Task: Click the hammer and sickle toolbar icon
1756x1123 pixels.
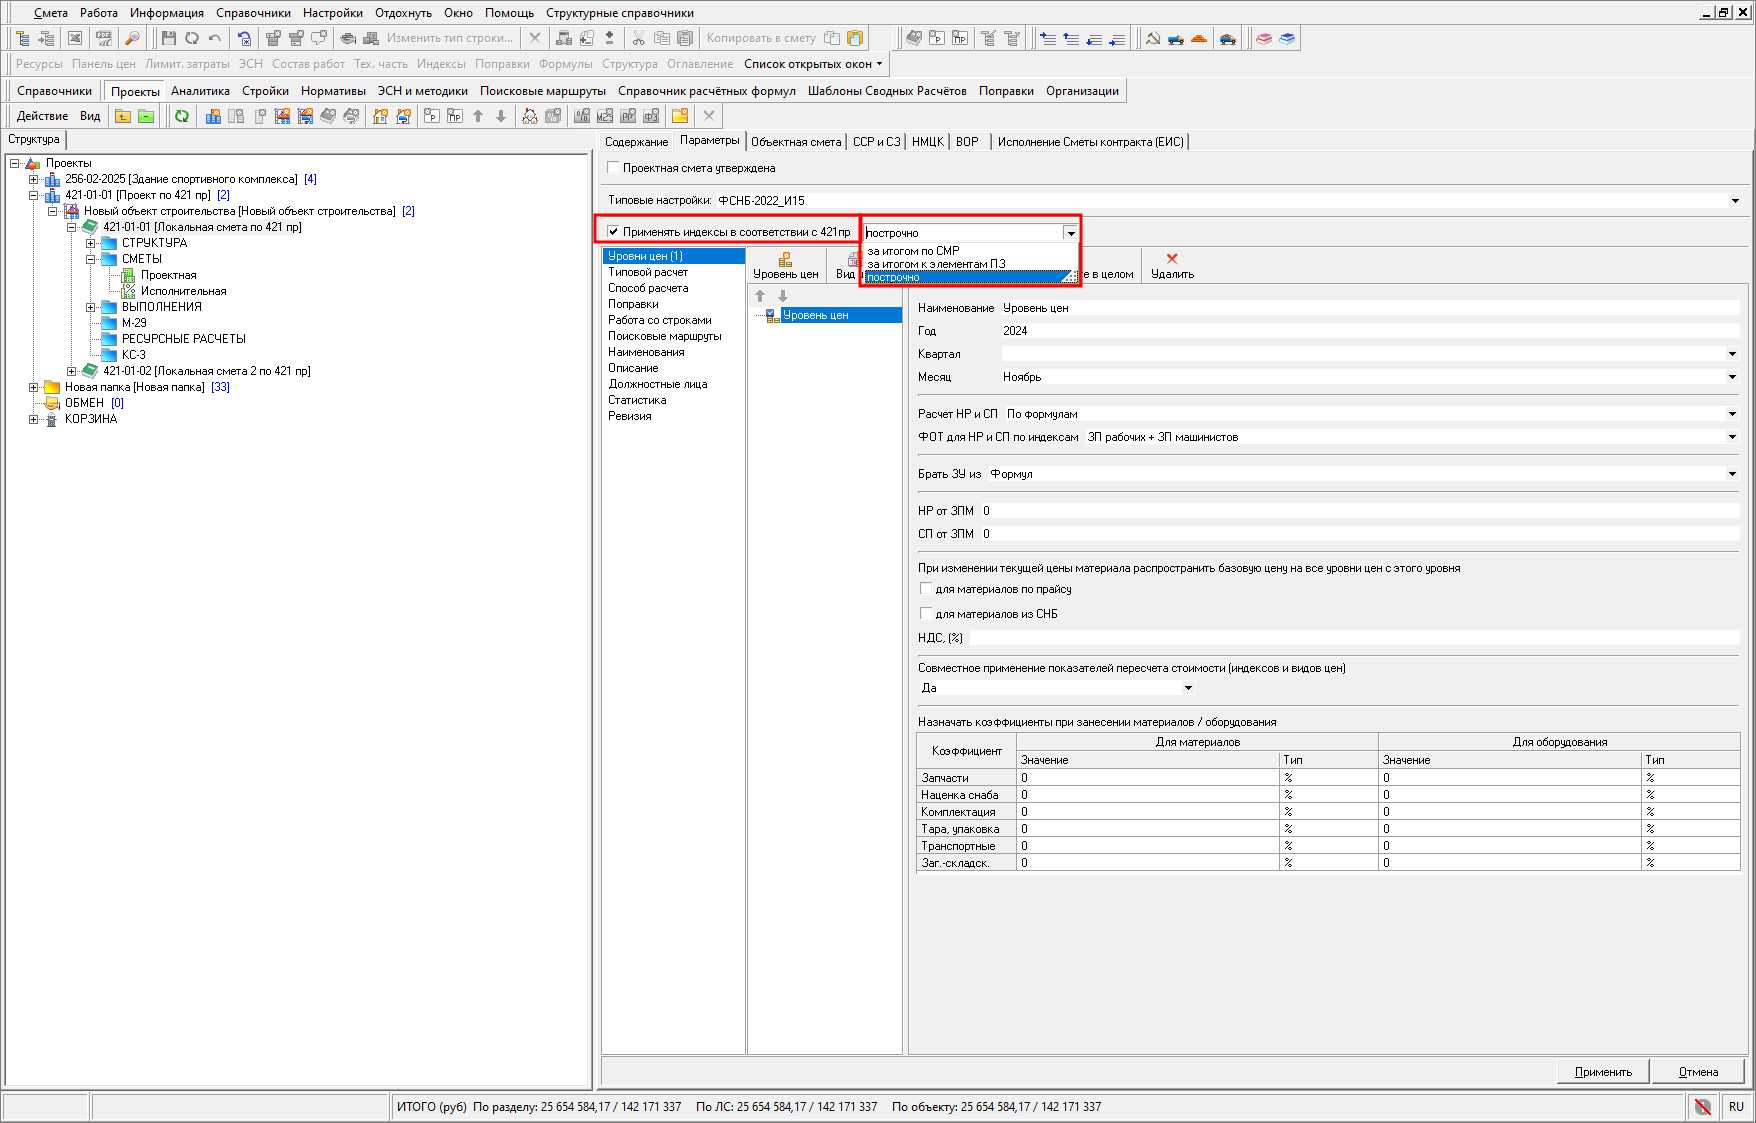Action: 1152,38
